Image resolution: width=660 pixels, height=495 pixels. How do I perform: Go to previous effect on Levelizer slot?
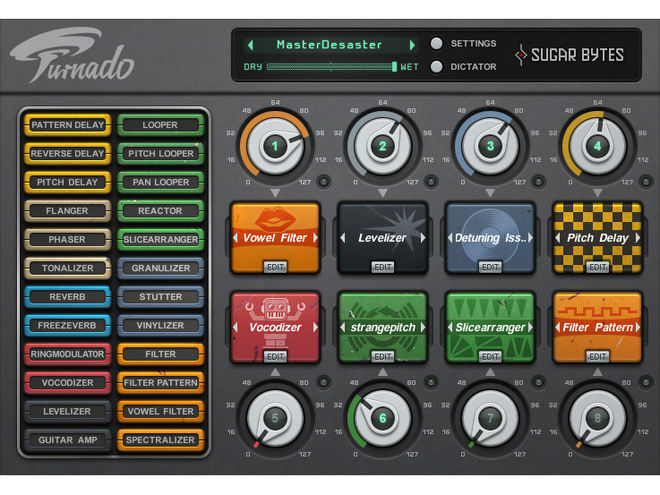(343, 238)
